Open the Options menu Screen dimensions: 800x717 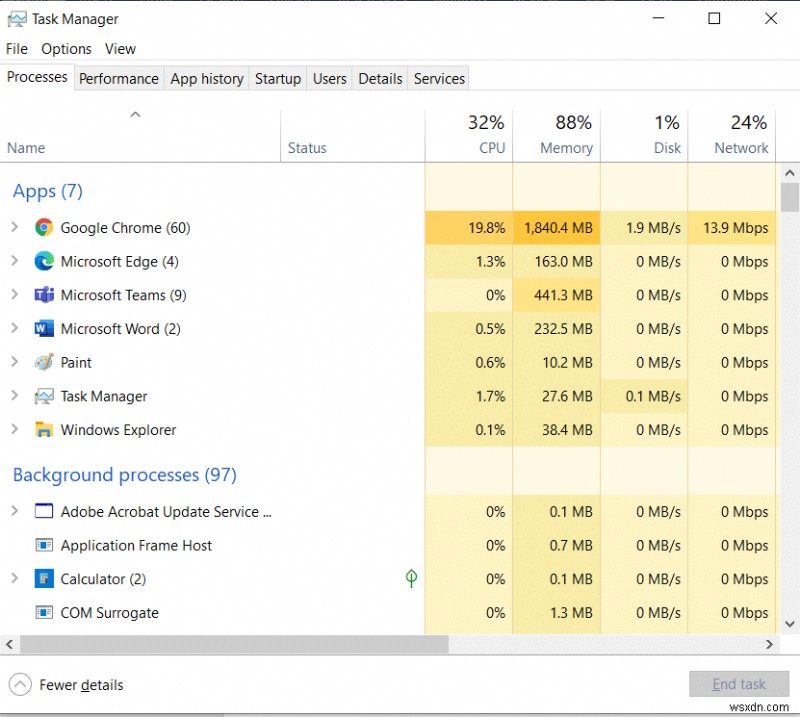(66, 48)
